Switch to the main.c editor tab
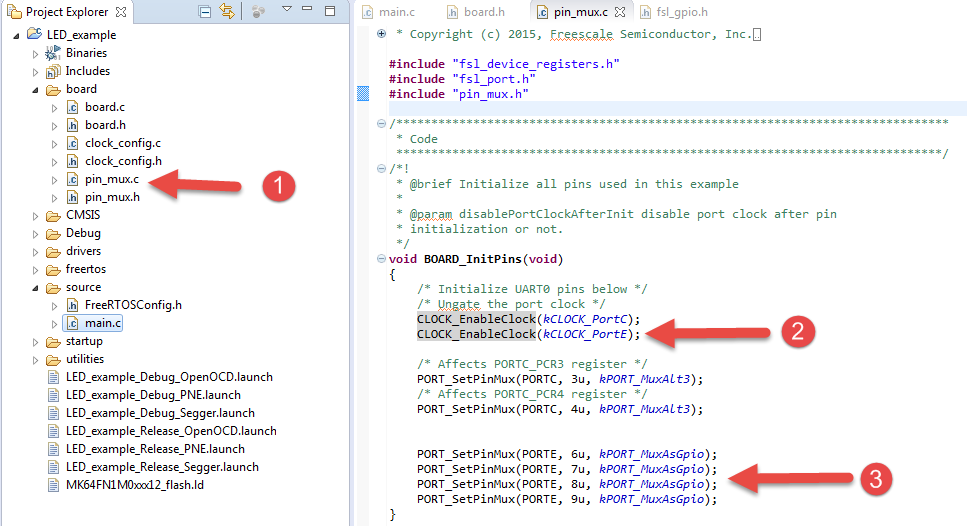Screen dimensions: 967x526 (389, 12)
